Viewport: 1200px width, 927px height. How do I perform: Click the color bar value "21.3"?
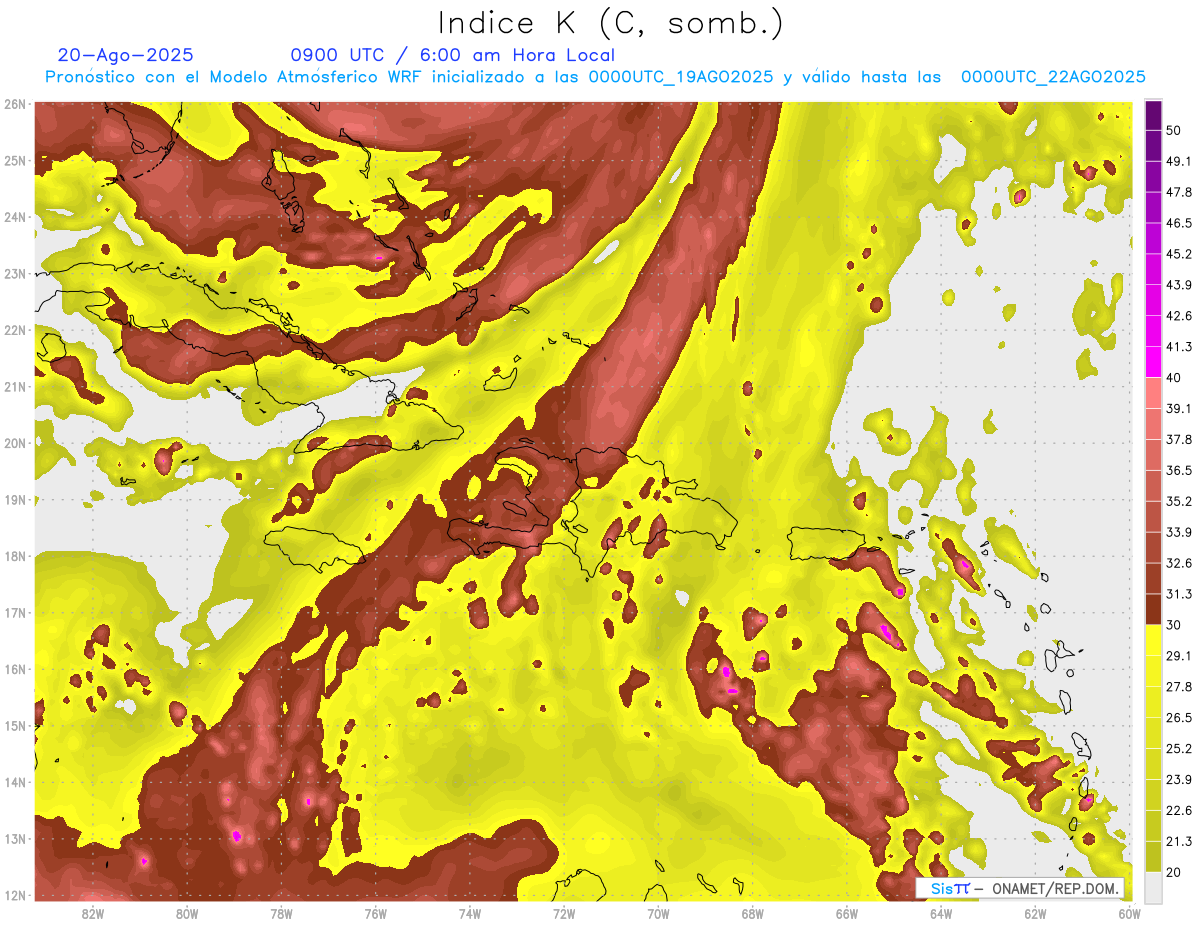click(1179, 841)
